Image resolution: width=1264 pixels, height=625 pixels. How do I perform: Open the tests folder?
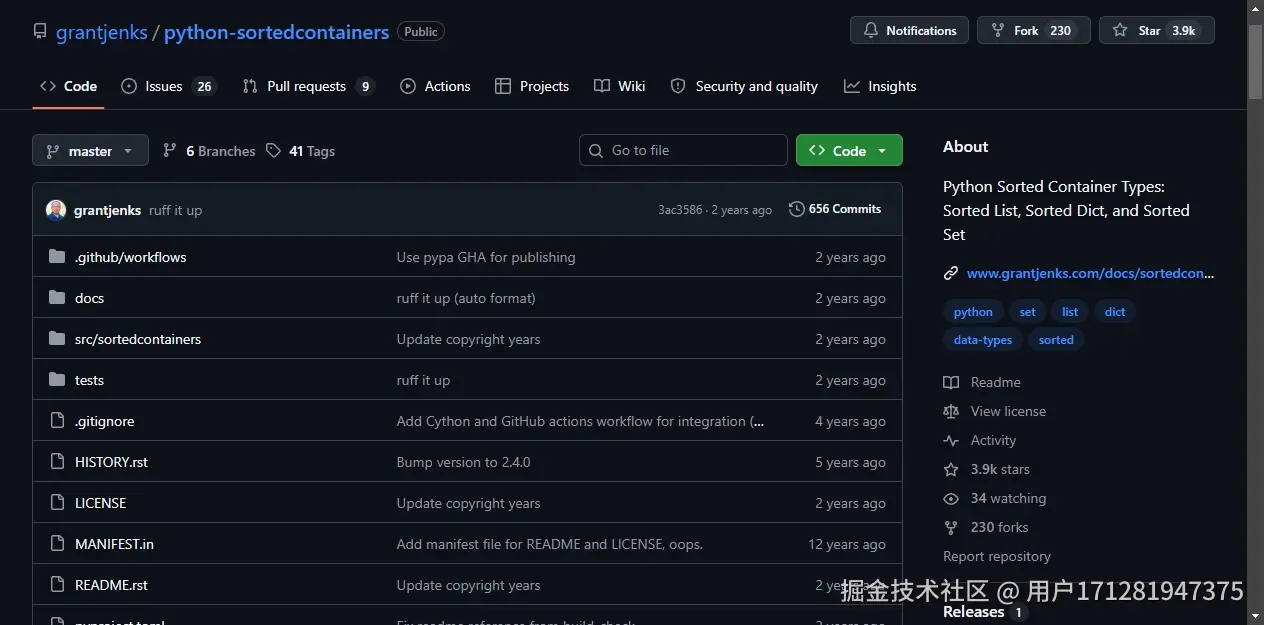pos(89,380)
